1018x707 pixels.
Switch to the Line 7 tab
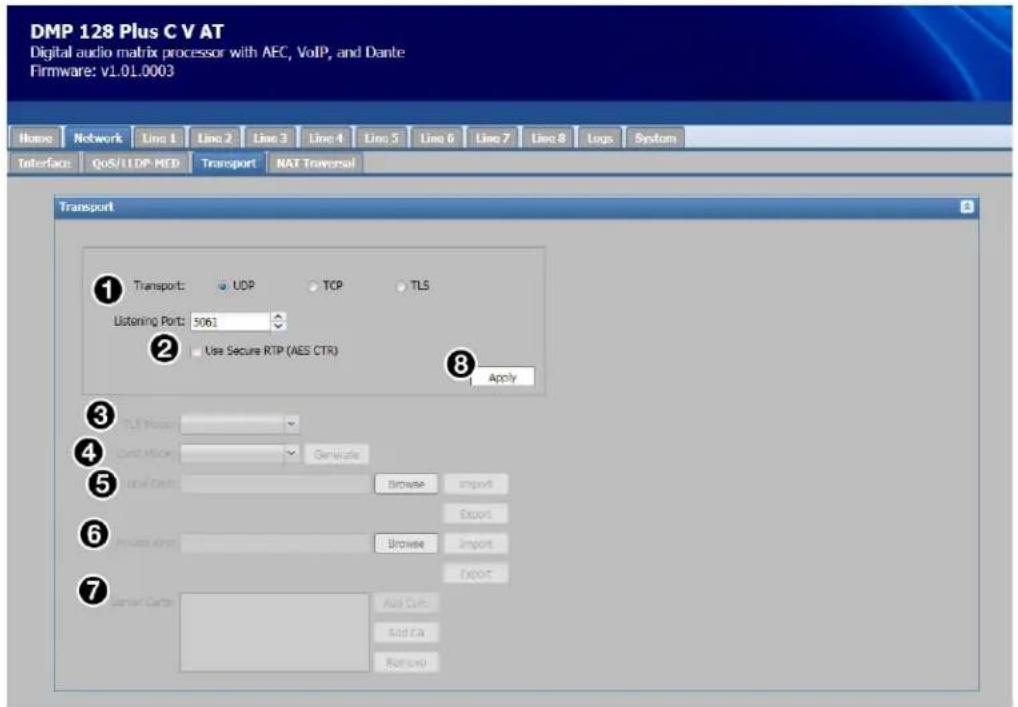[x=493, y=138]
